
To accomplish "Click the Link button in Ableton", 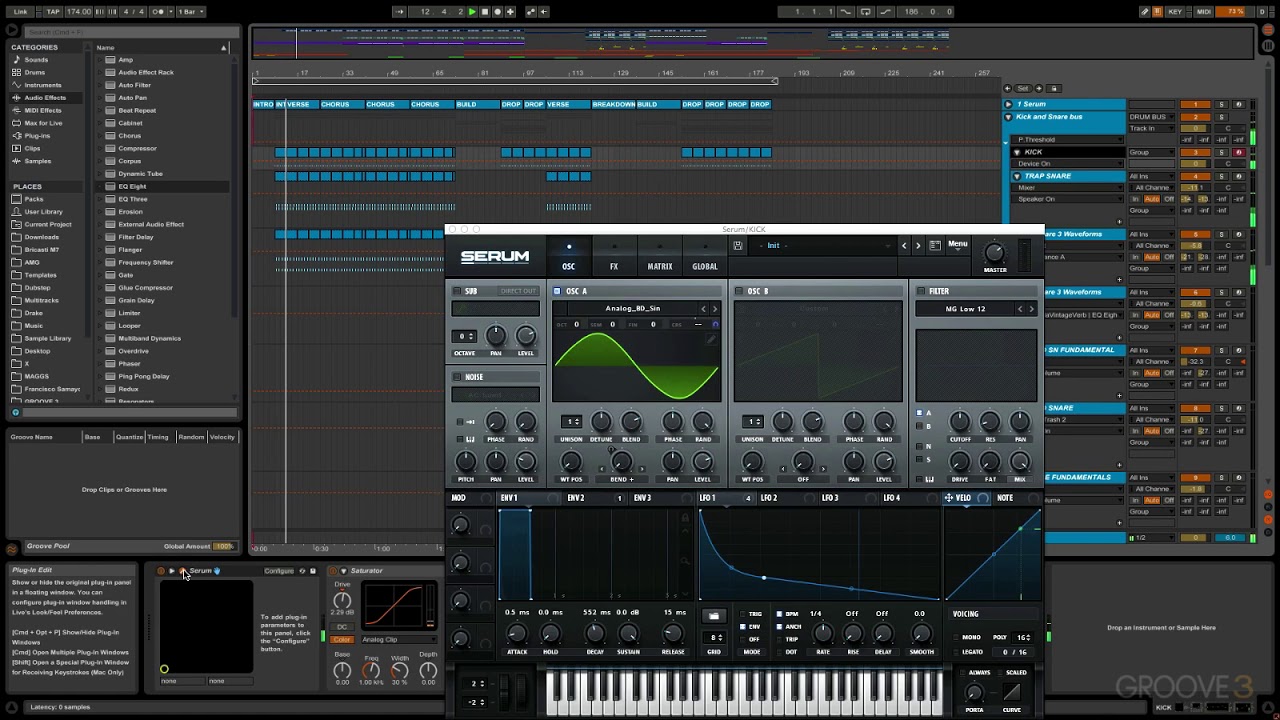I will click(x=20, y=12).
